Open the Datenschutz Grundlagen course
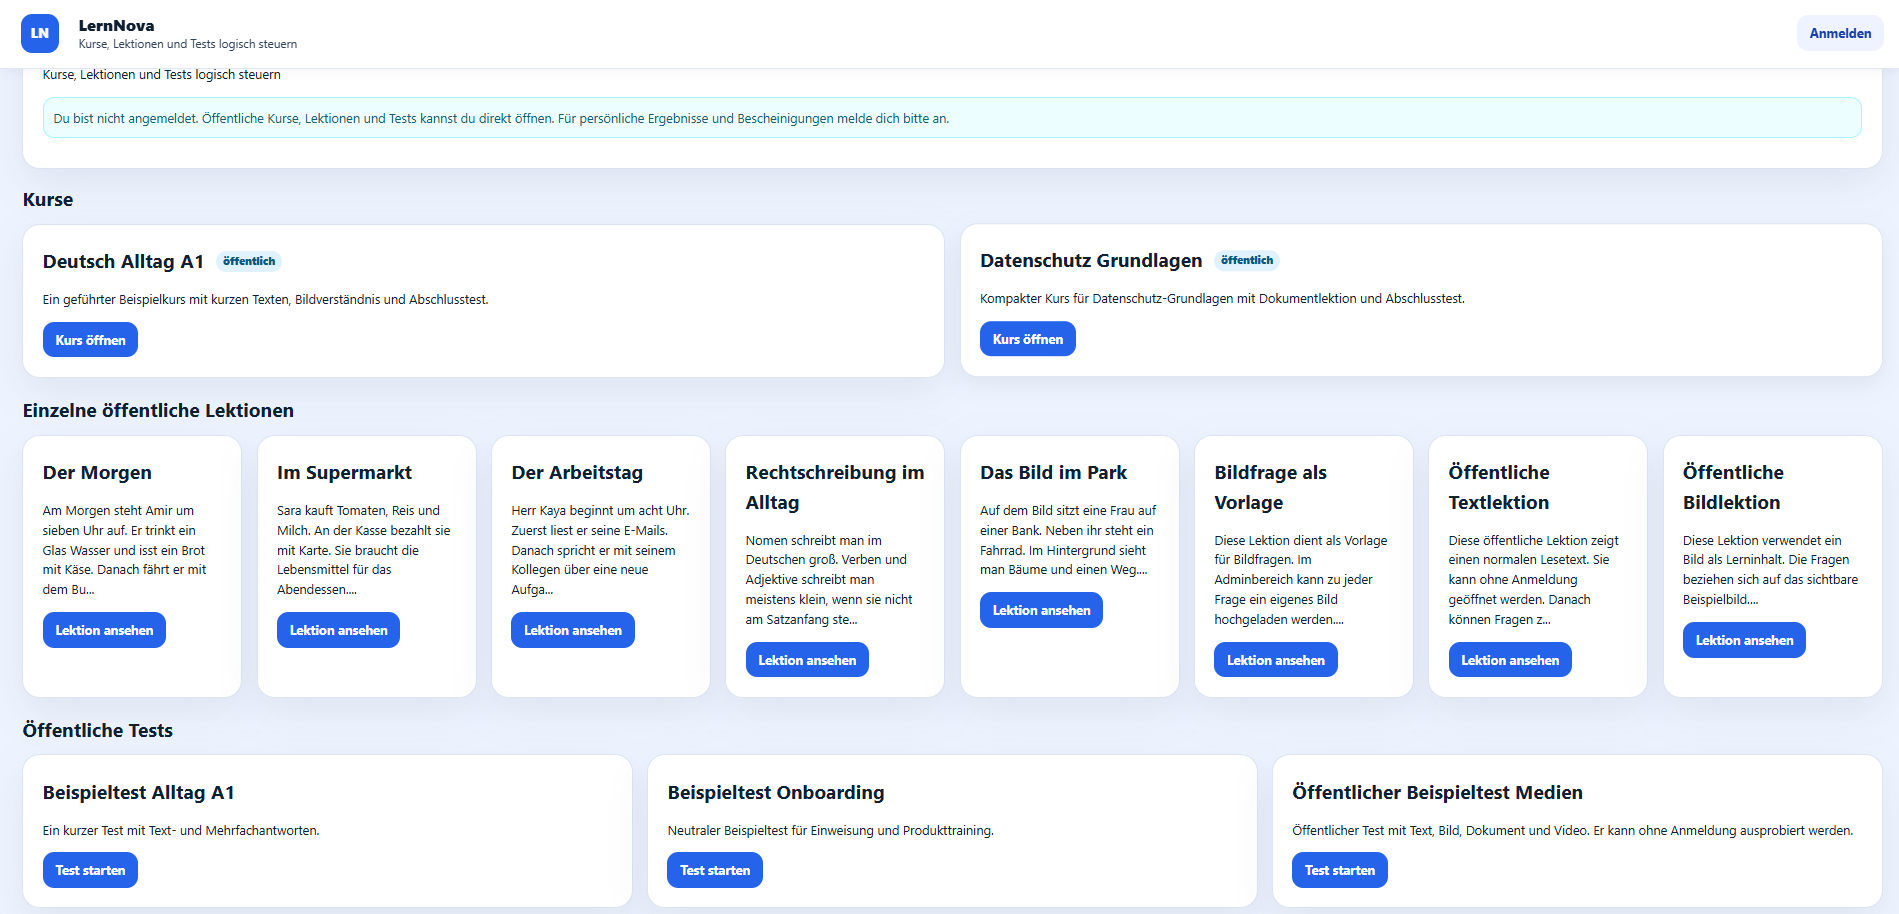 click(1027, 339)
